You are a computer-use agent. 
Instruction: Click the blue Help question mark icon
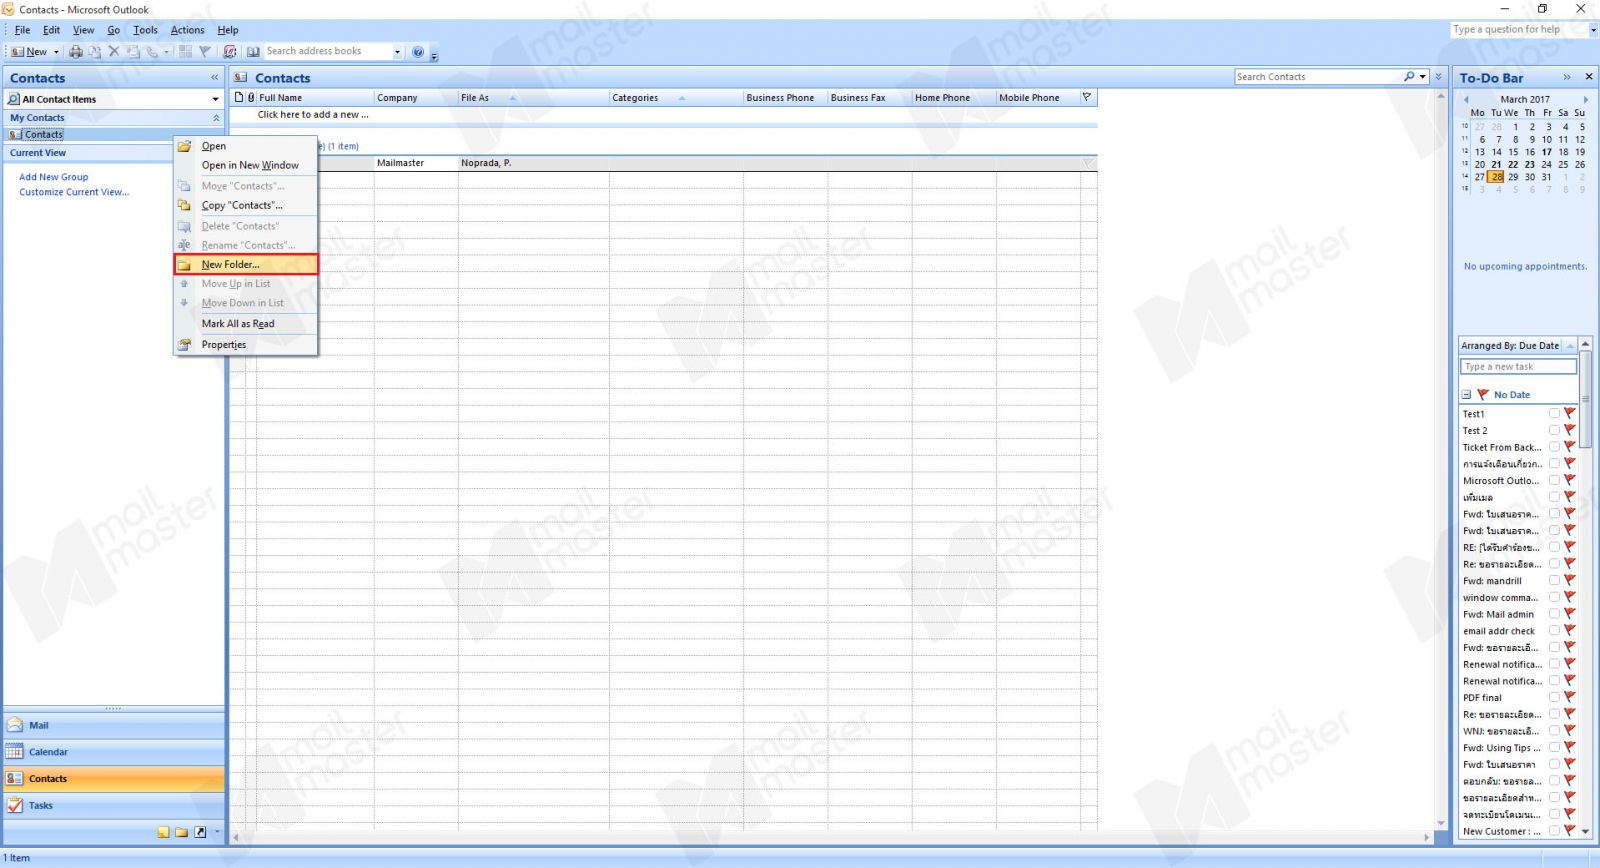(418, 52)
